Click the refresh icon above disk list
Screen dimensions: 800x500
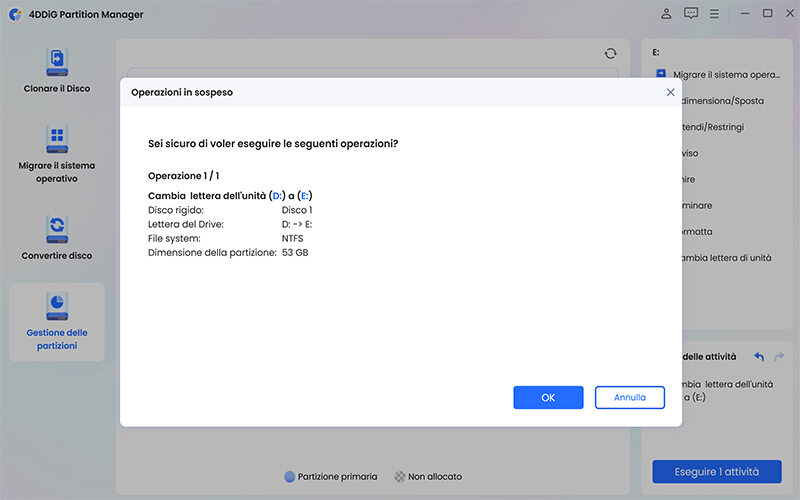point(611,54)
